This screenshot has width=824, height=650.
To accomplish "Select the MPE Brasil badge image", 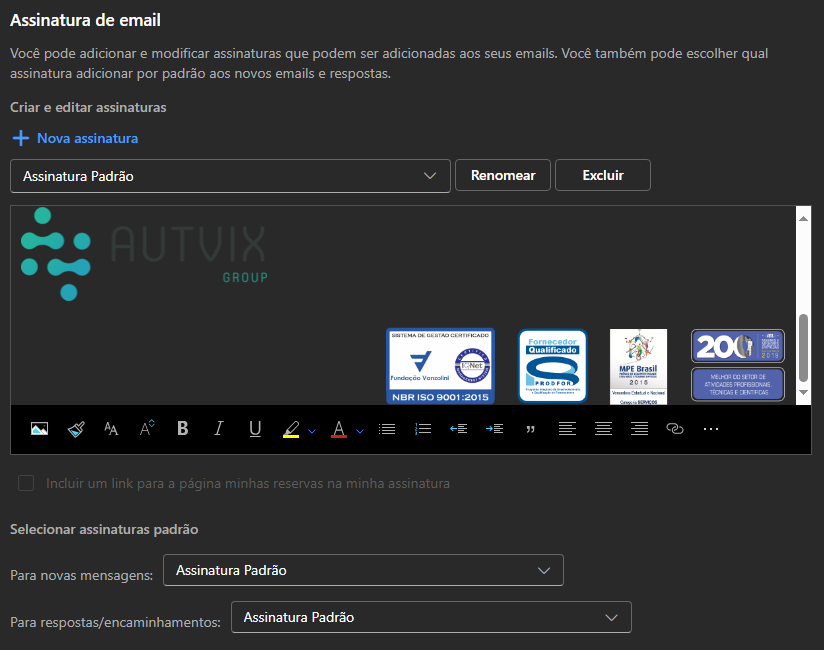I will point(638,367).
